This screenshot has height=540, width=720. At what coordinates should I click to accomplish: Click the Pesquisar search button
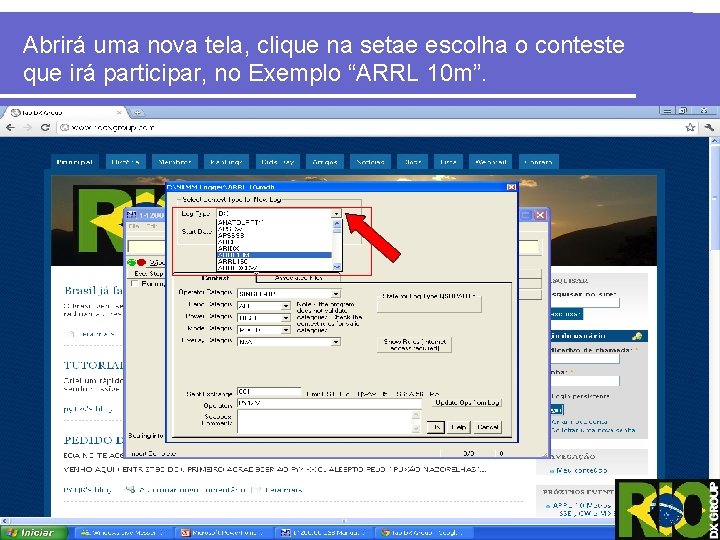(x=566, y=315)
